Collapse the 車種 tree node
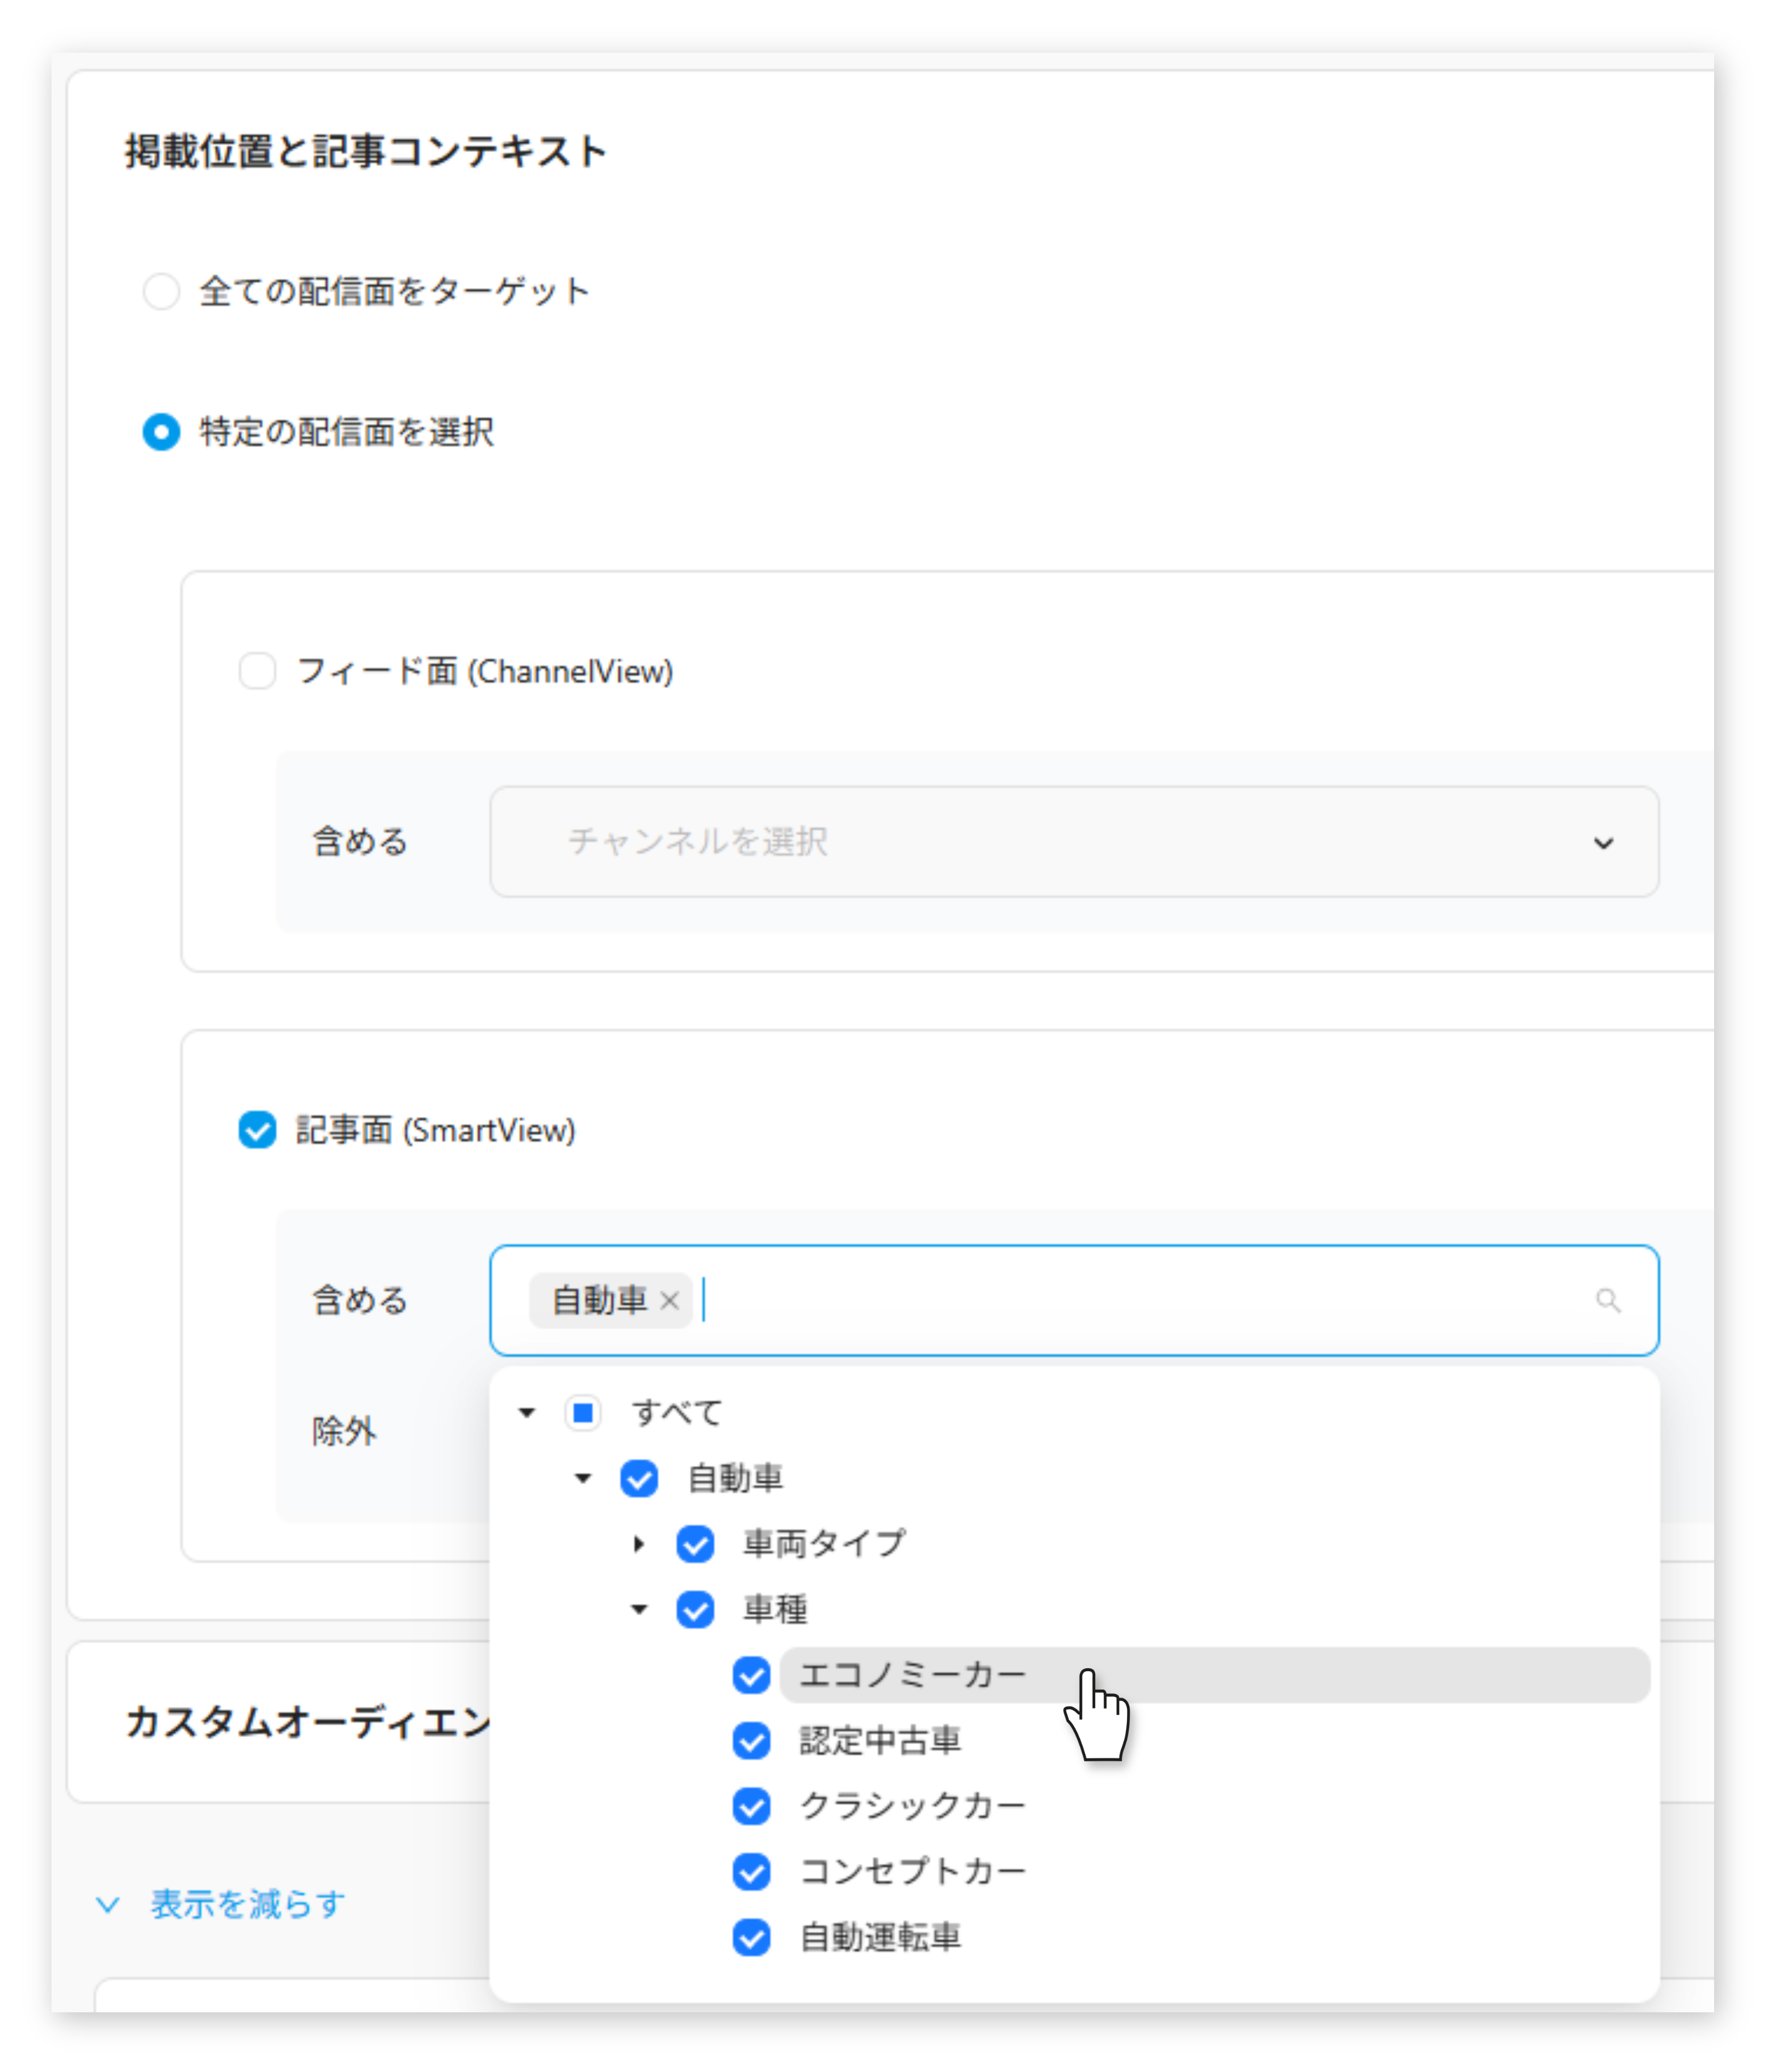 click(639, 1609)
